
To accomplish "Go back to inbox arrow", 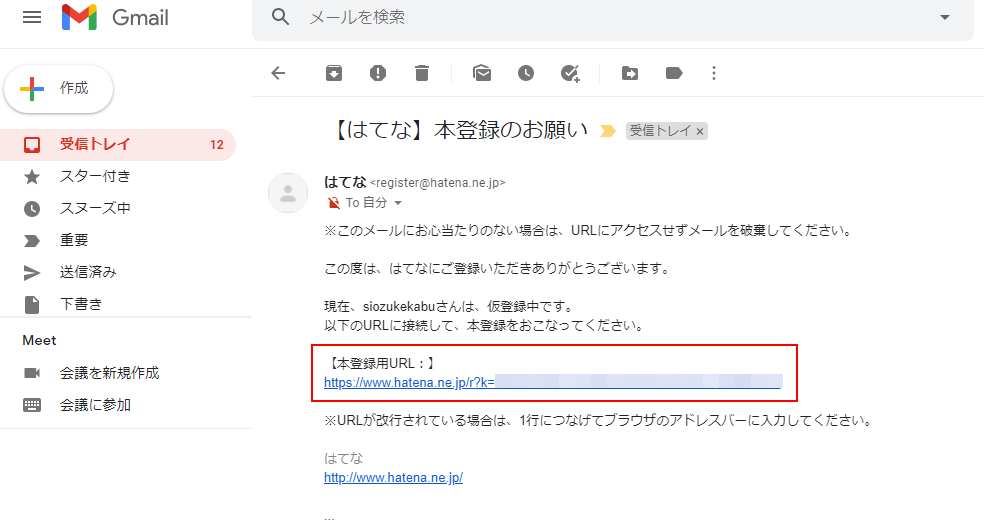I will point(278,73).
